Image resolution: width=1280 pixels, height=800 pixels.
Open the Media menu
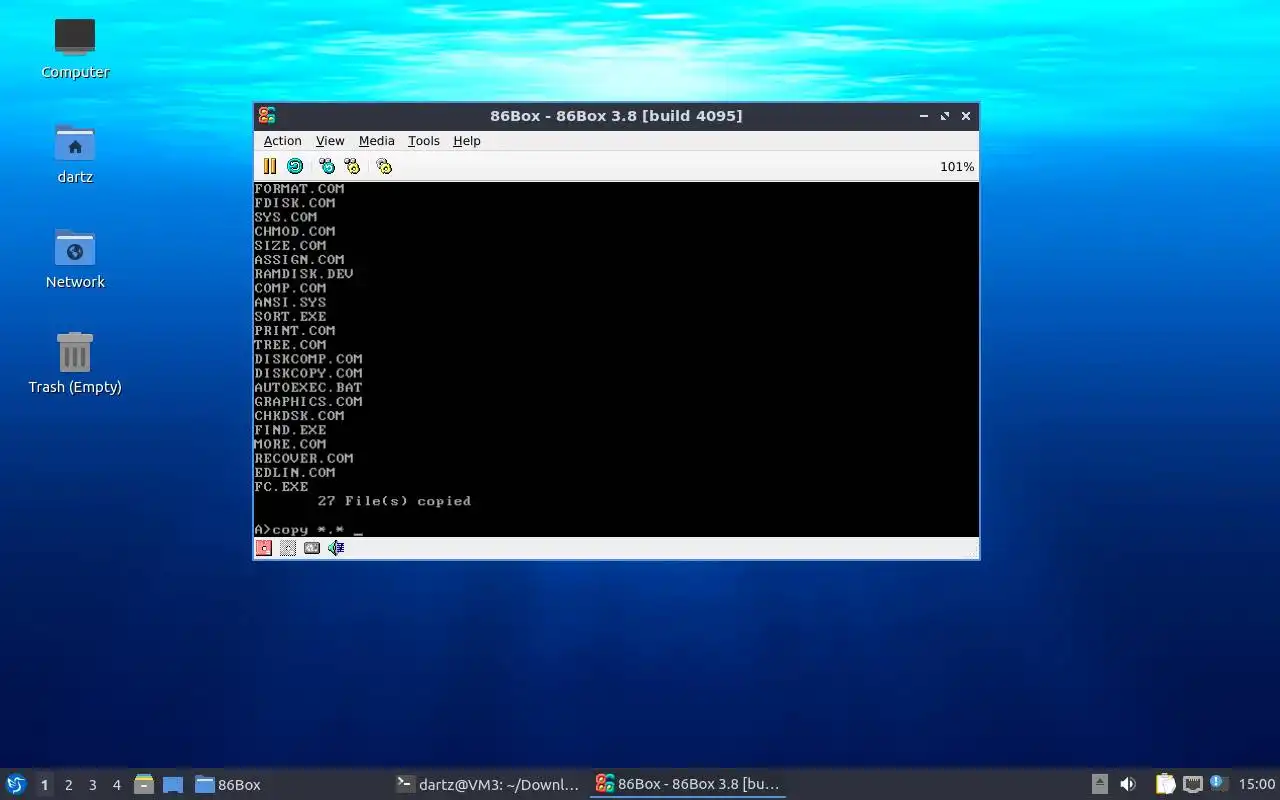point(377,141)
